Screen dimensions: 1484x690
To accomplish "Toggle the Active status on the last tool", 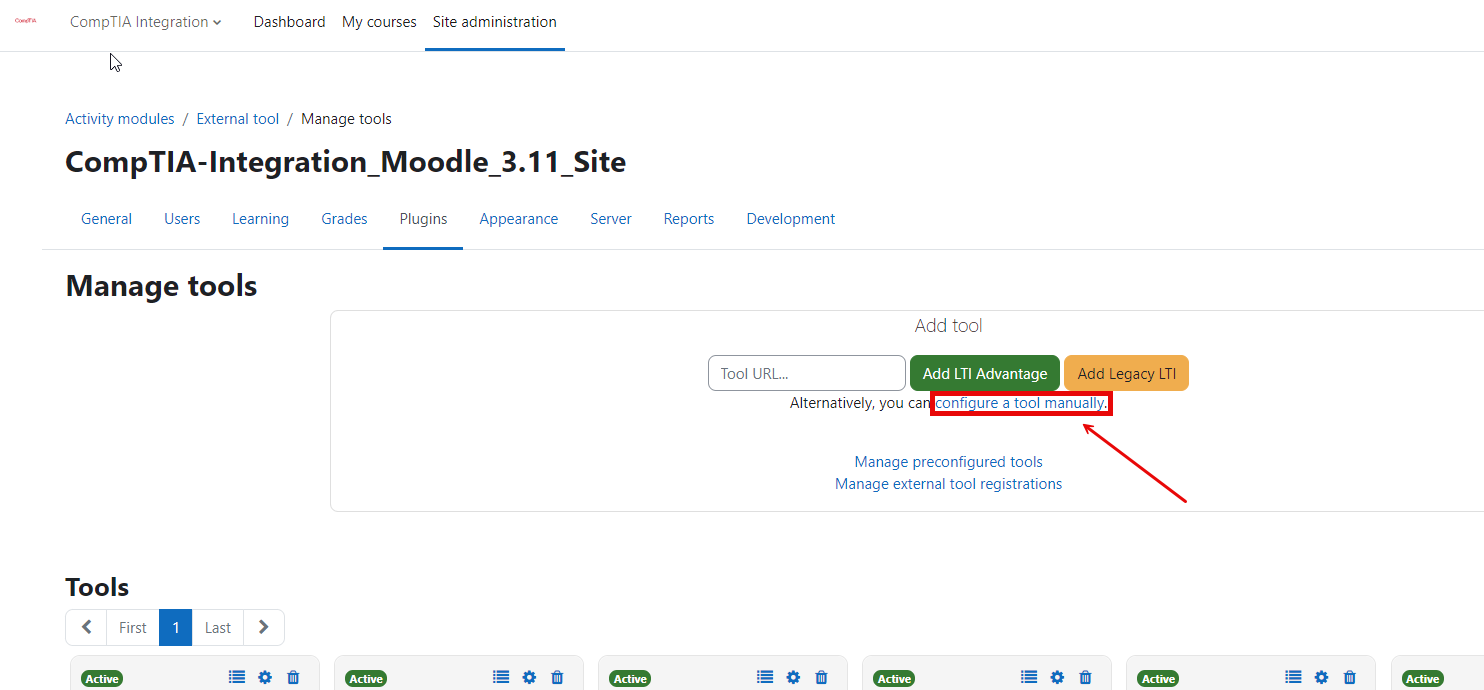I will 1422,679.
